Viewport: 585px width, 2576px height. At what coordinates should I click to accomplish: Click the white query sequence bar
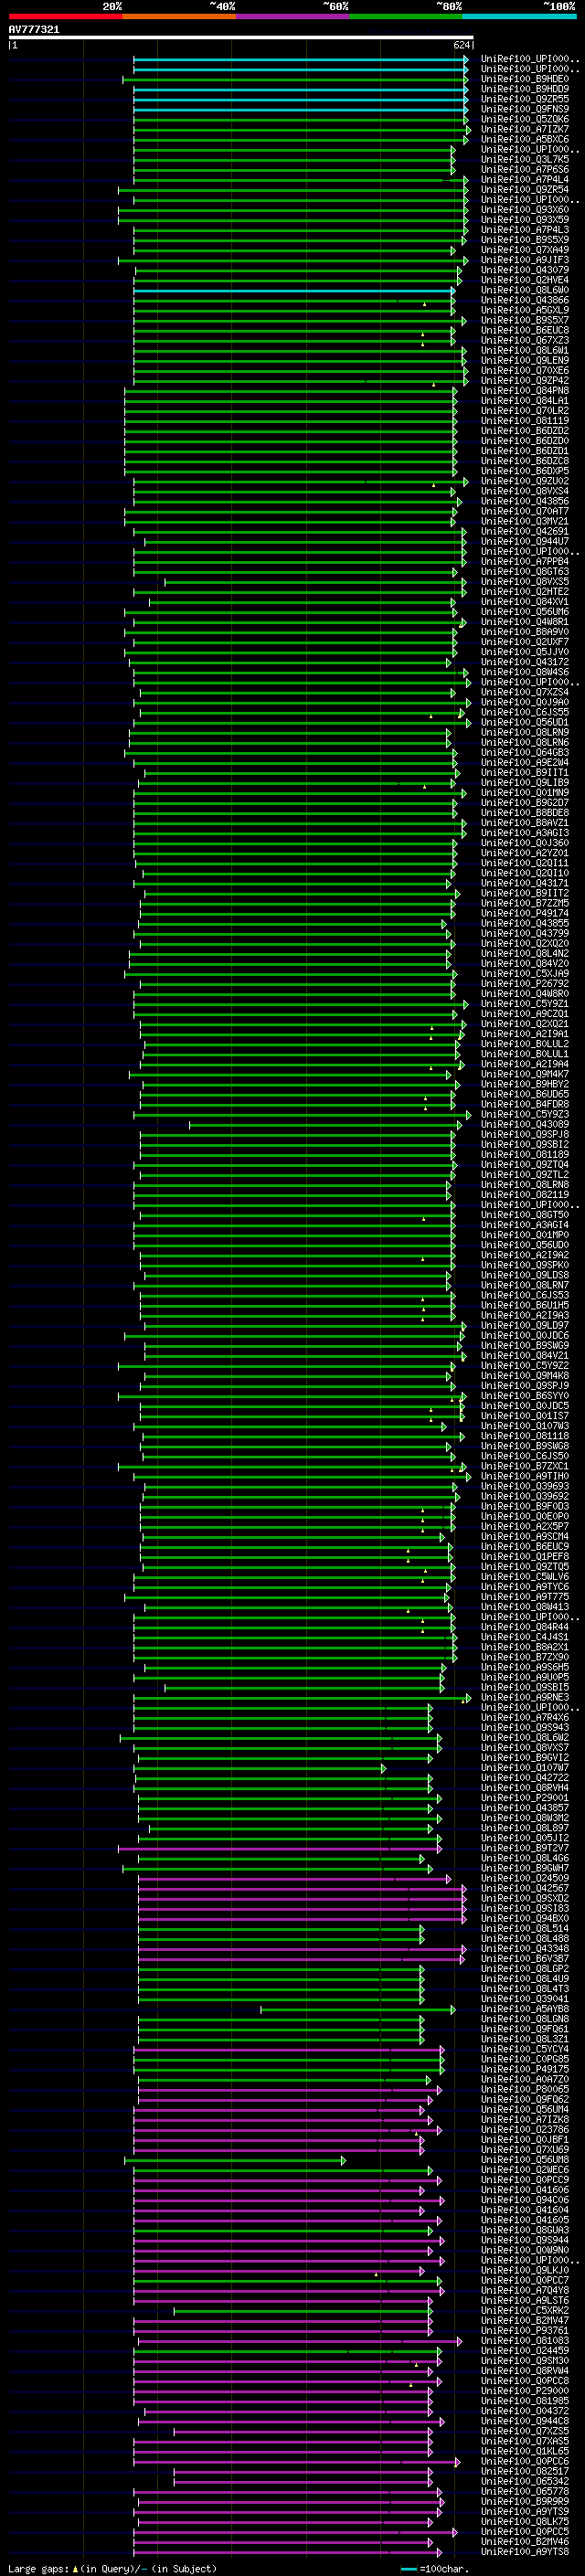coord(240,38)
